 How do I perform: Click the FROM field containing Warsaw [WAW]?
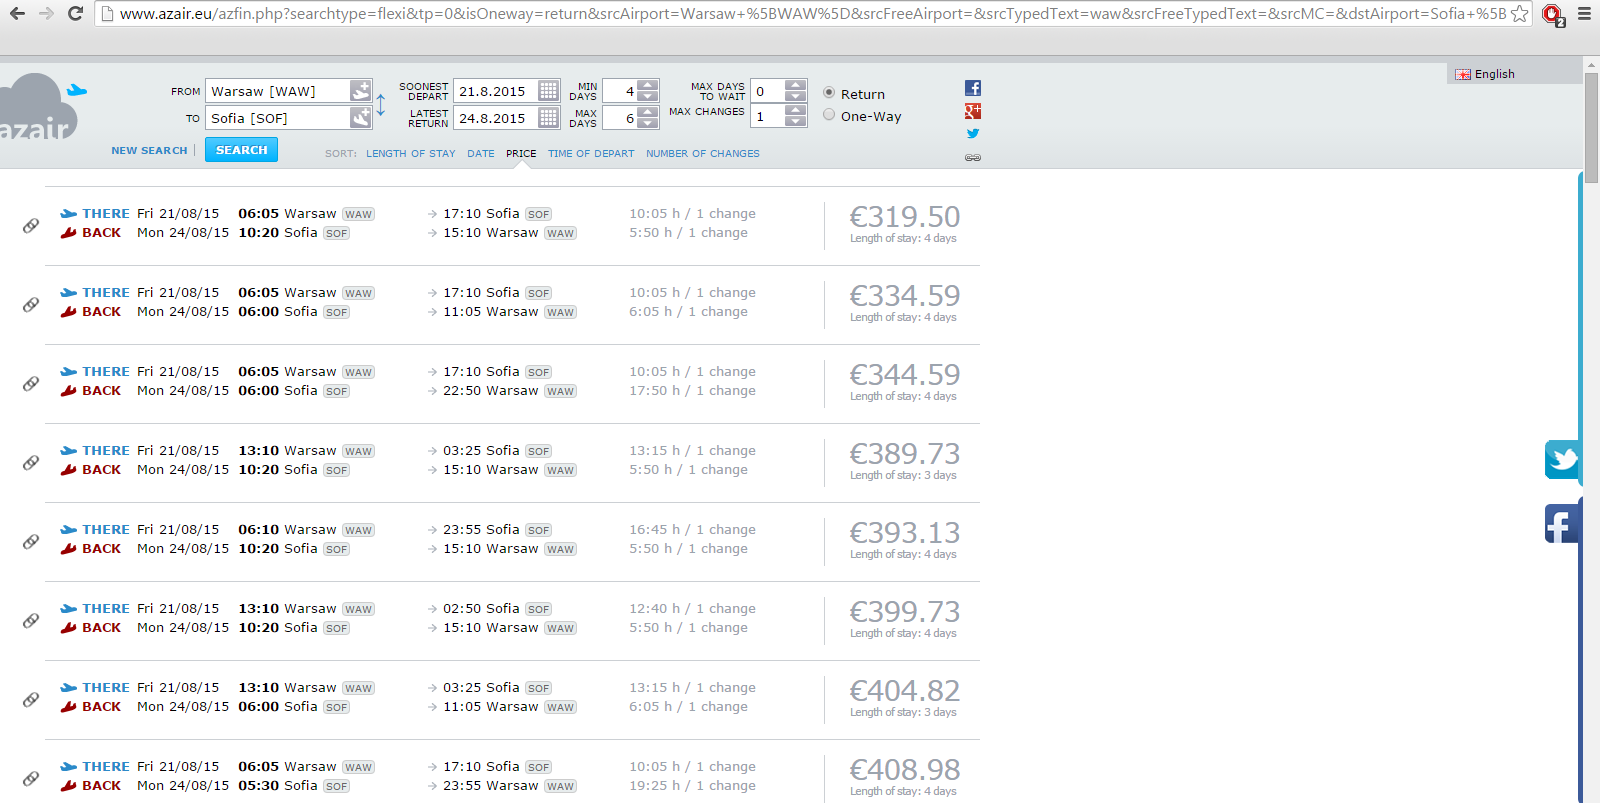pyautogui.click(x=277, y=91)
